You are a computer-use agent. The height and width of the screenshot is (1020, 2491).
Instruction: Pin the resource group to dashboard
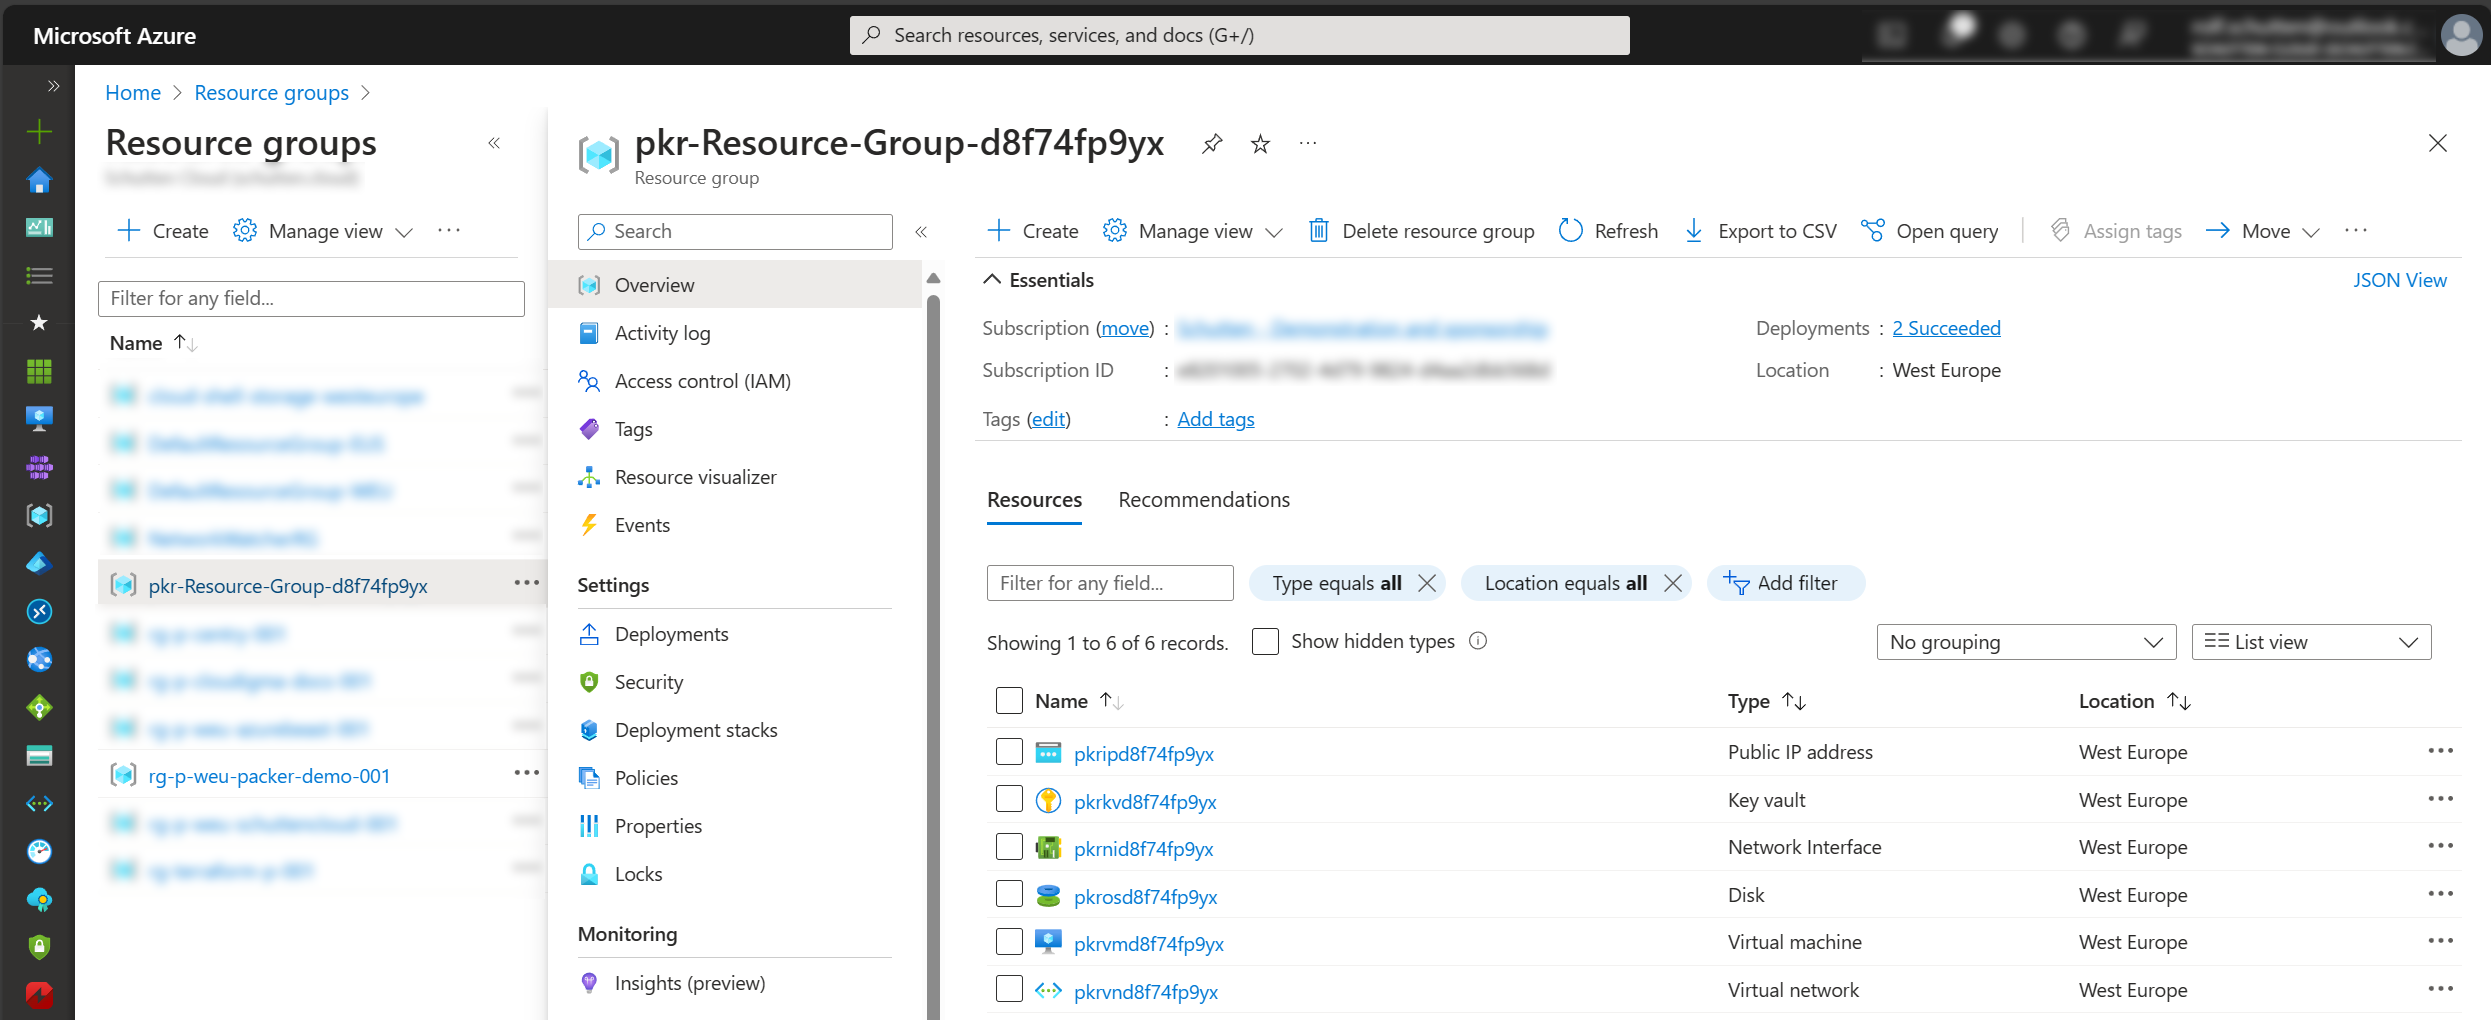(x=1212, y=144)
